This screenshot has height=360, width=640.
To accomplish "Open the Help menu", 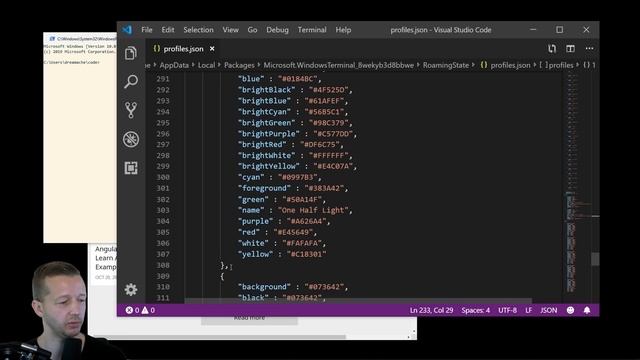I will click(343, 30).
